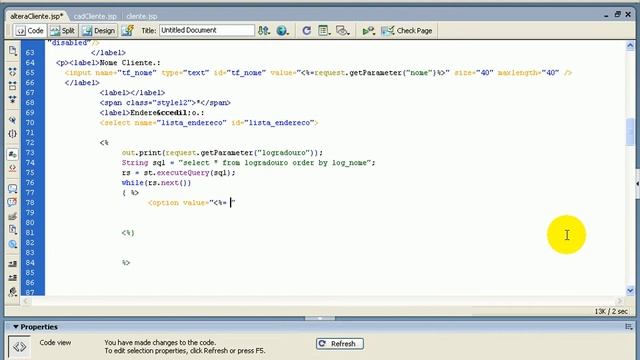Screen dimensions: 640x360
Task: Click the Refresh Design View toolbar icon
Action: tap(307, 31)
